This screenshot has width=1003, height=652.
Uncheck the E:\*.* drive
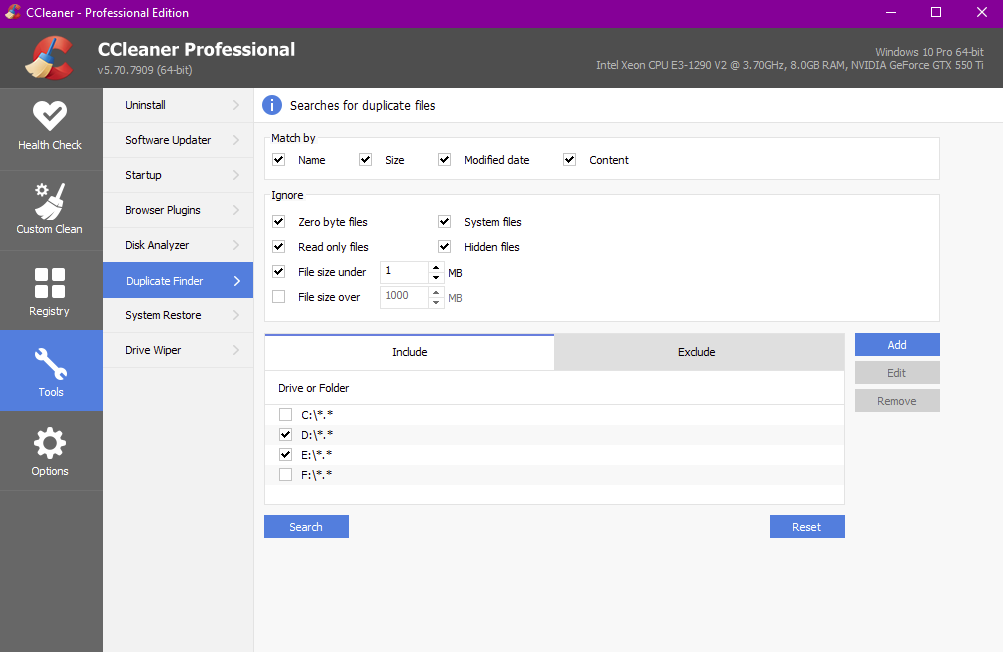click(x=285, y=454)
